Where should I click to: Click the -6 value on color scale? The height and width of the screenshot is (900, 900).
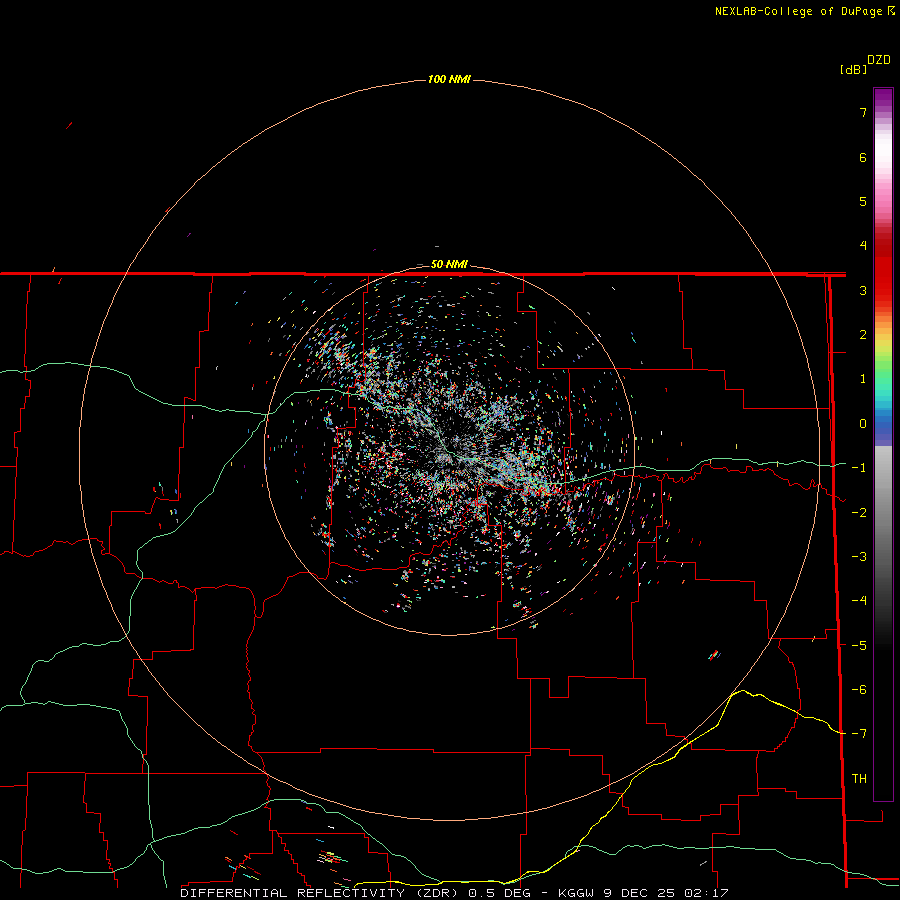point(859,690)
